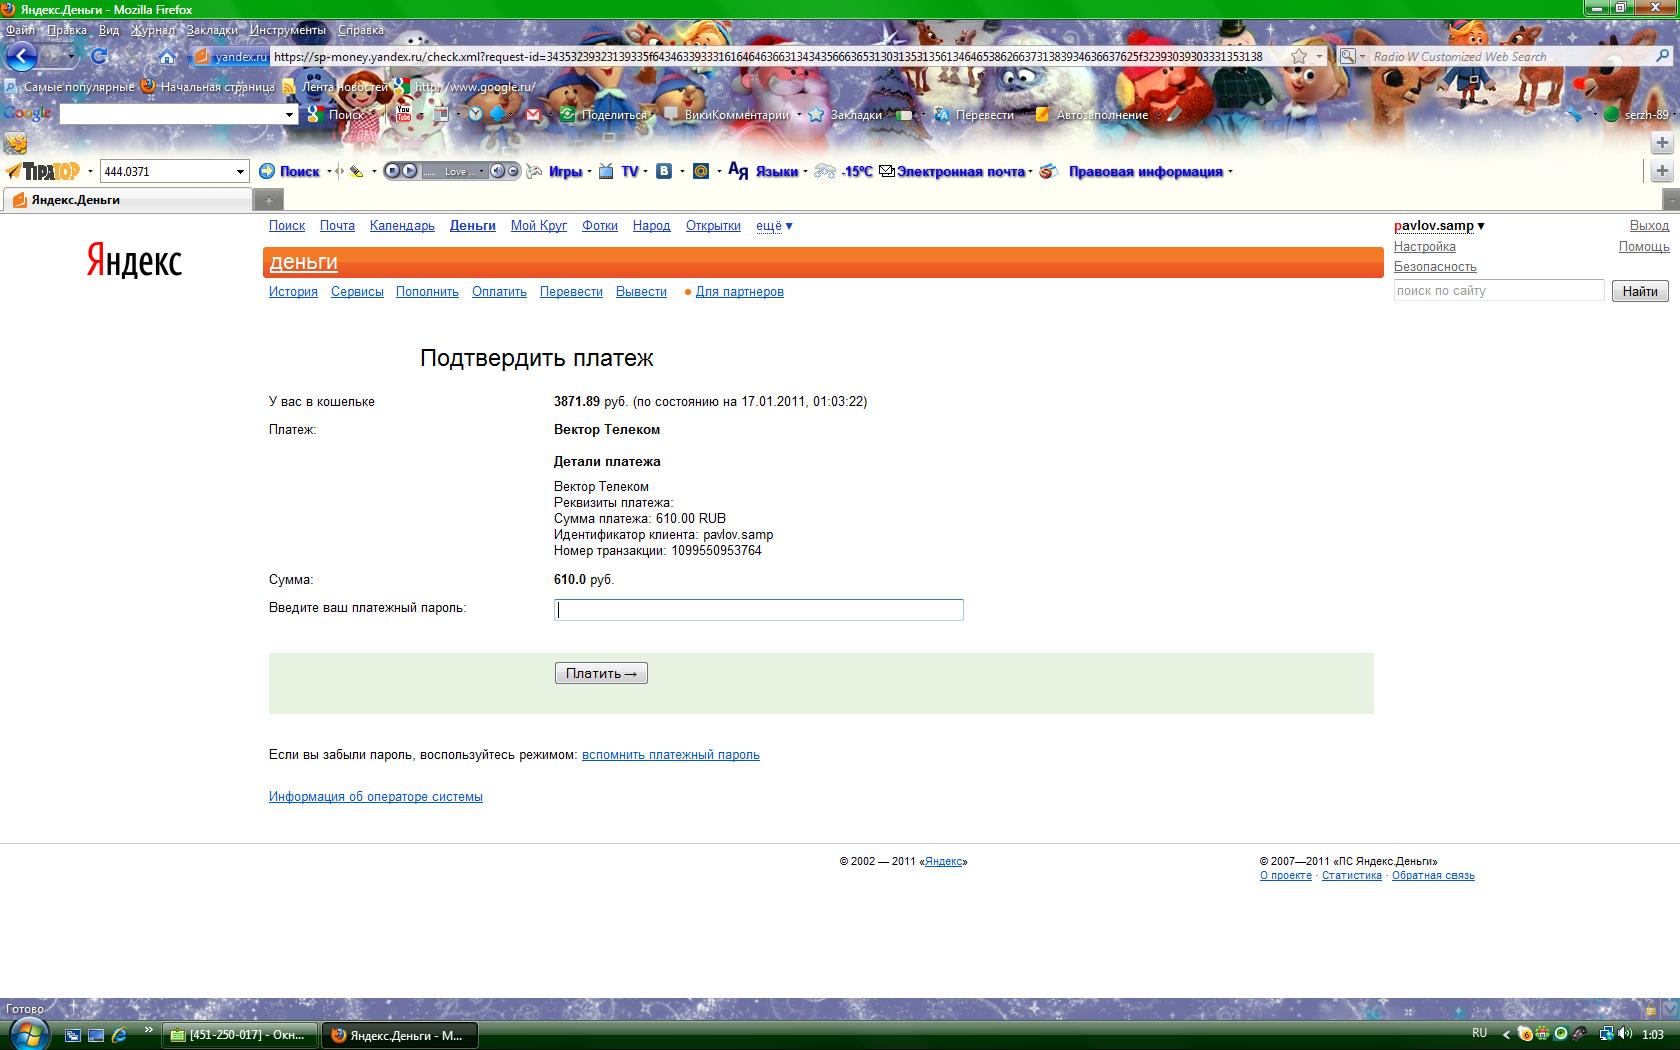Click the Пополнить link
Viewport: 1680px width, 1050px height.
(427, 292)
